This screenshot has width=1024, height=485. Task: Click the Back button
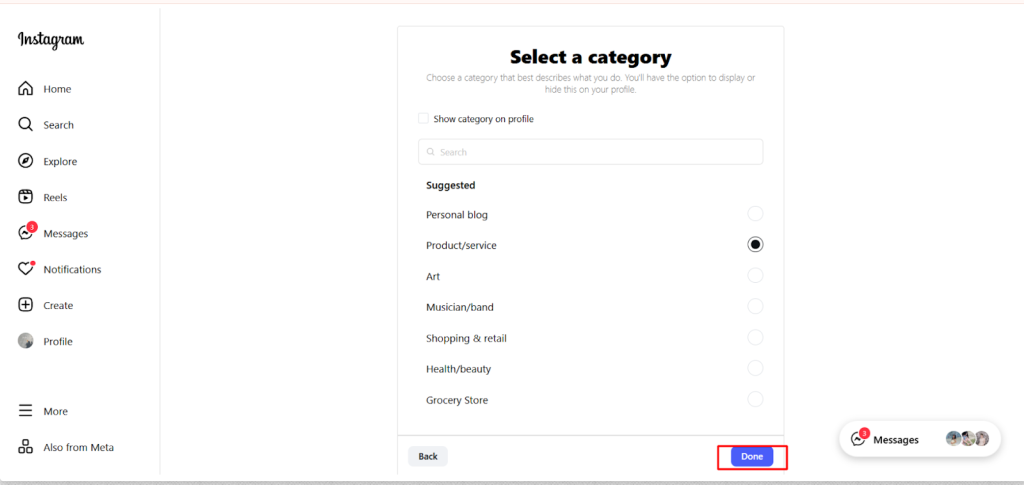point(428,457)
